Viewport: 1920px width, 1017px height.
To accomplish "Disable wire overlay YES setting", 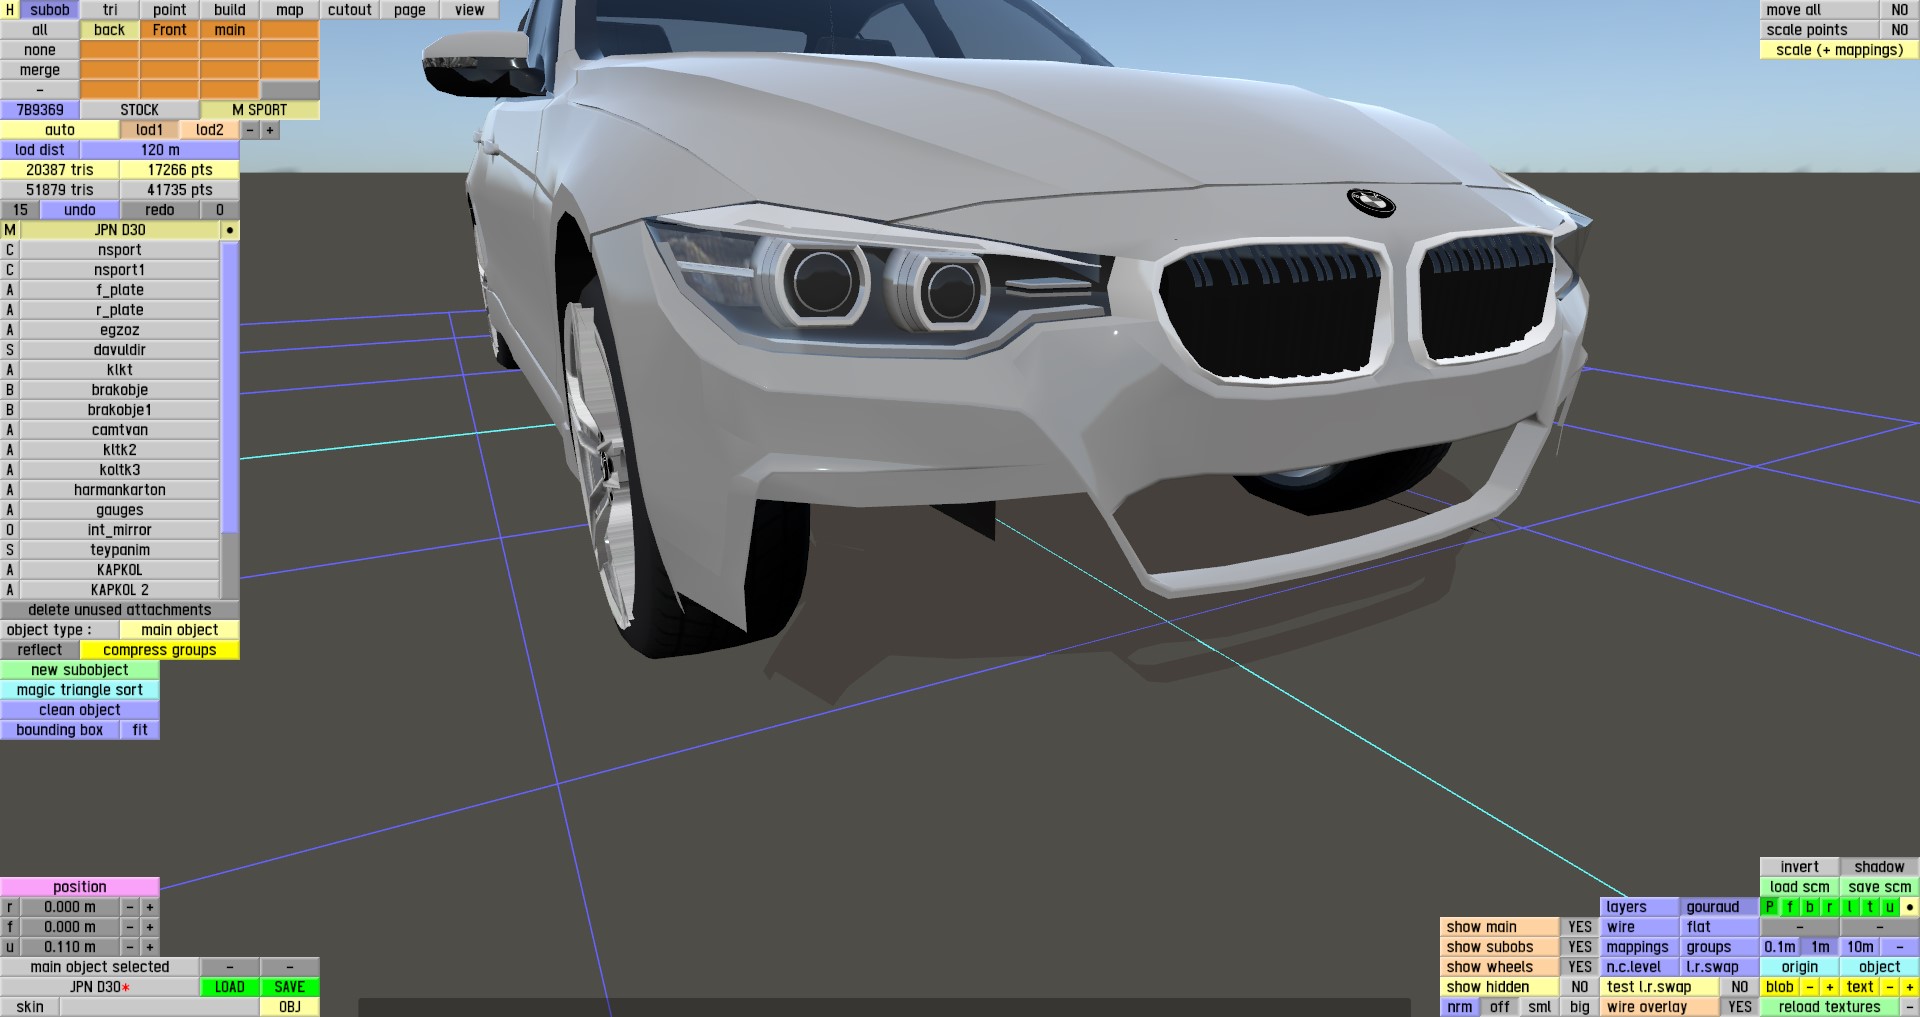I will (1740, 1007).
